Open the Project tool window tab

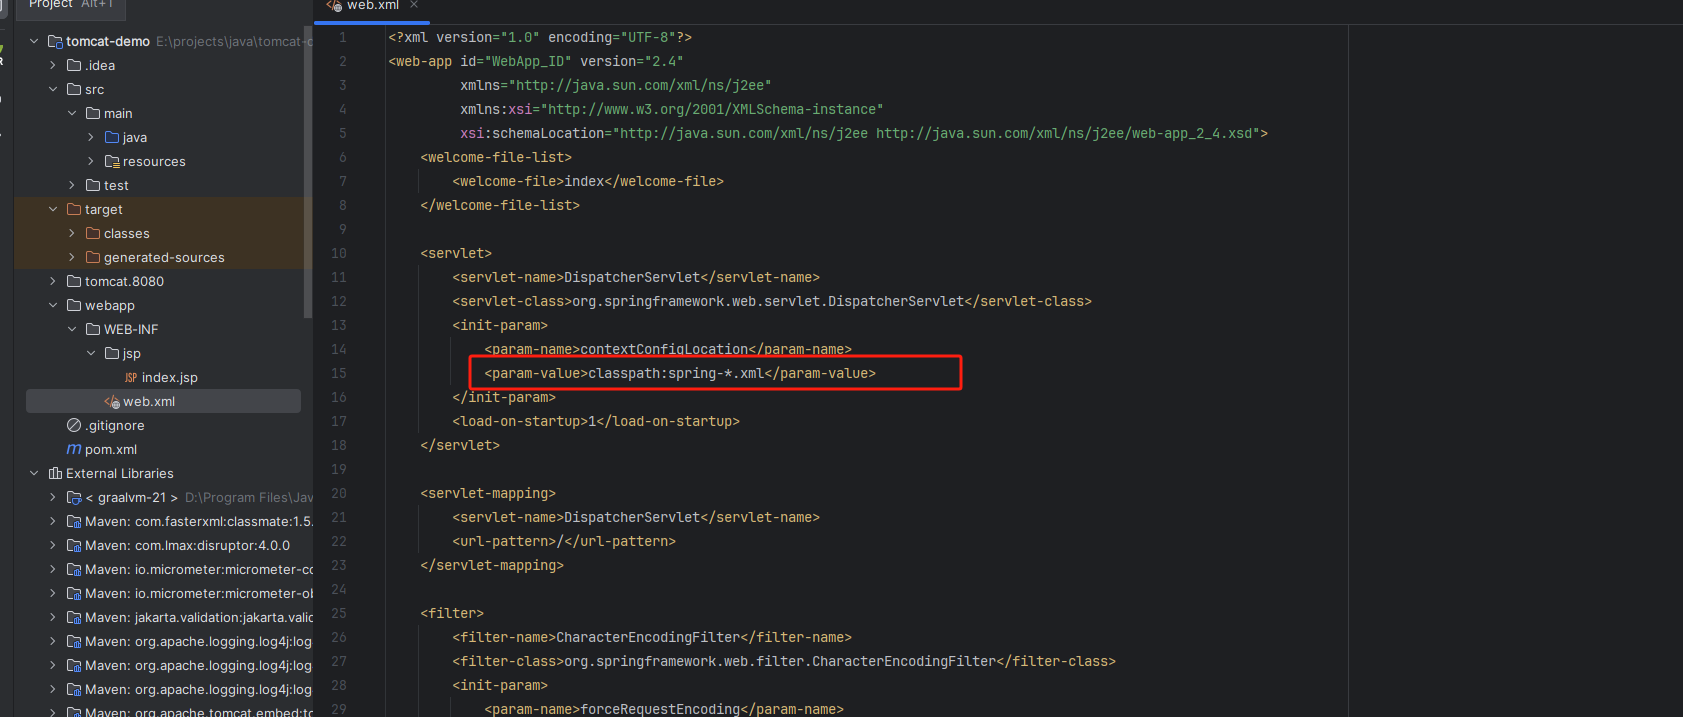point(50,5)
